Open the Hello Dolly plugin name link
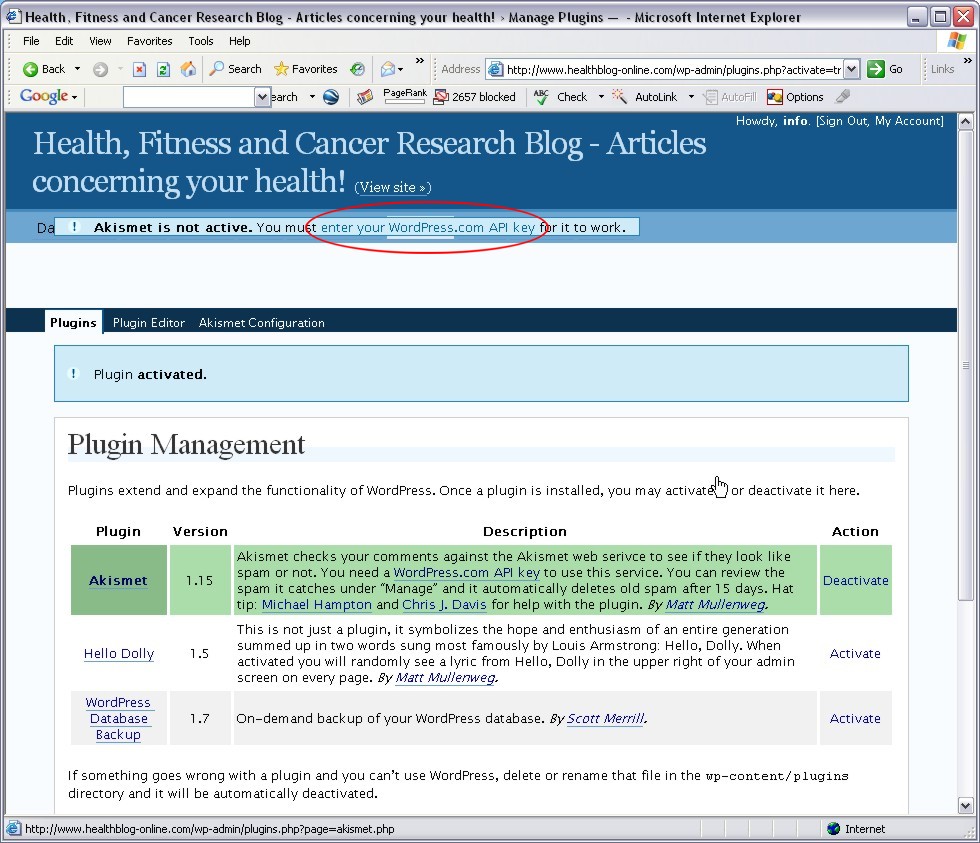980x843 pixels. click(119, 654)
